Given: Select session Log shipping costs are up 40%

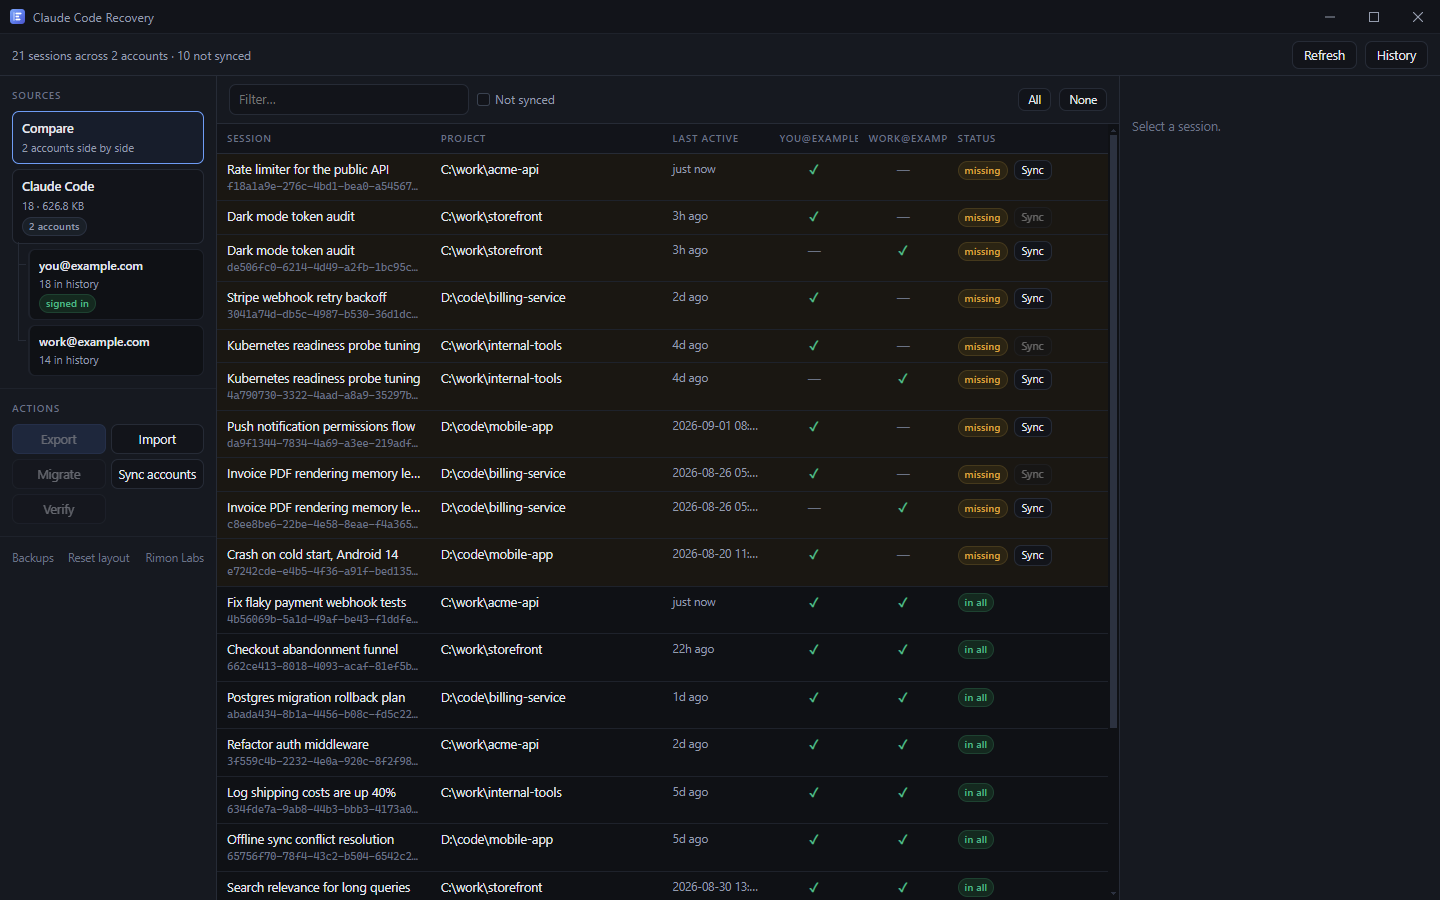Looking at the screenshot, I should click(662, 800).
